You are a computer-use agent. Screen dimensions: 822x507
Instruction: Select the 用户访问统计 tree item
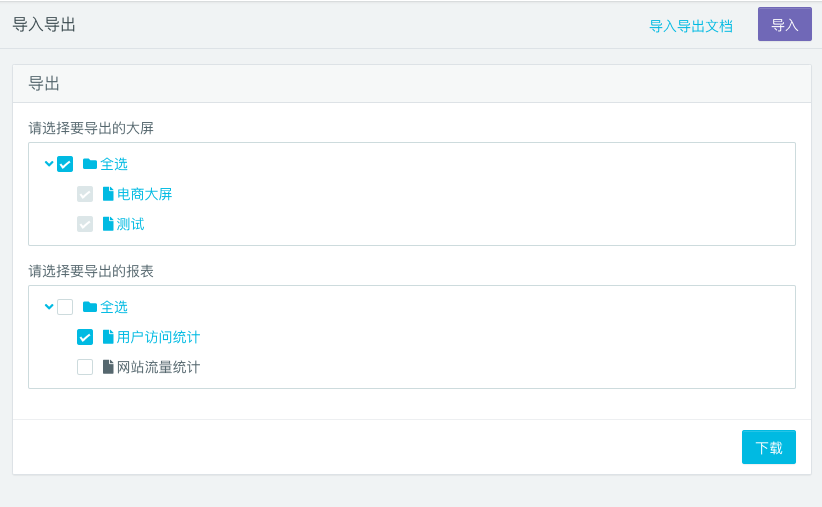[158, 337]
